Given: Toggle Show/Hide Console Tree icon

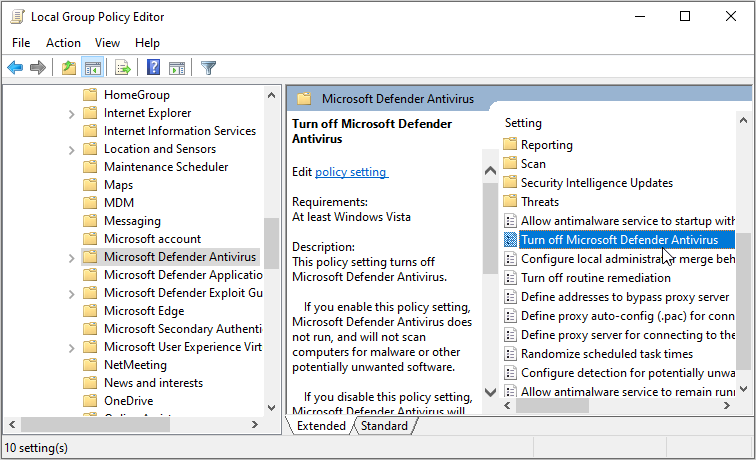Looking at the screenshot, I should point(93,68).
